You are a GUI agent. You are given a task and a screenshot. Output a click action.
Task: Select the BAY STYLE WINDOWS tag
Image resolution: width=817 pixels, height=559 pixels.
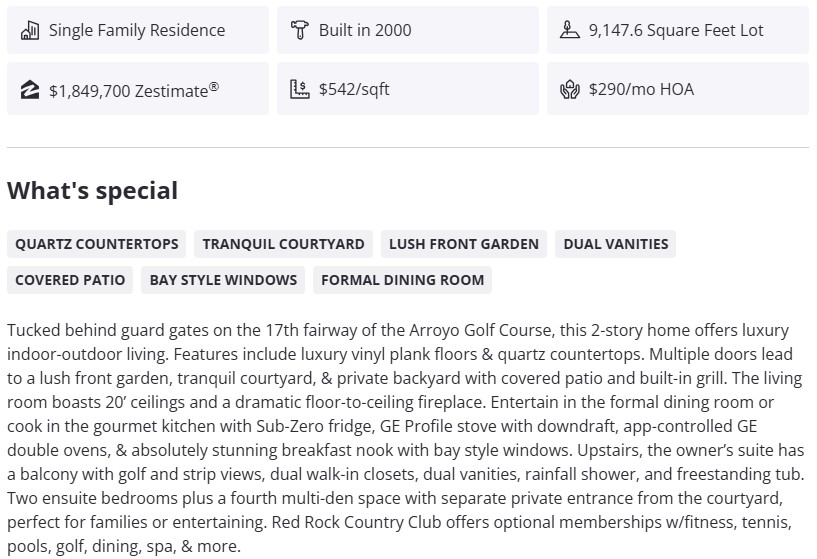click(x=223, y=280)
